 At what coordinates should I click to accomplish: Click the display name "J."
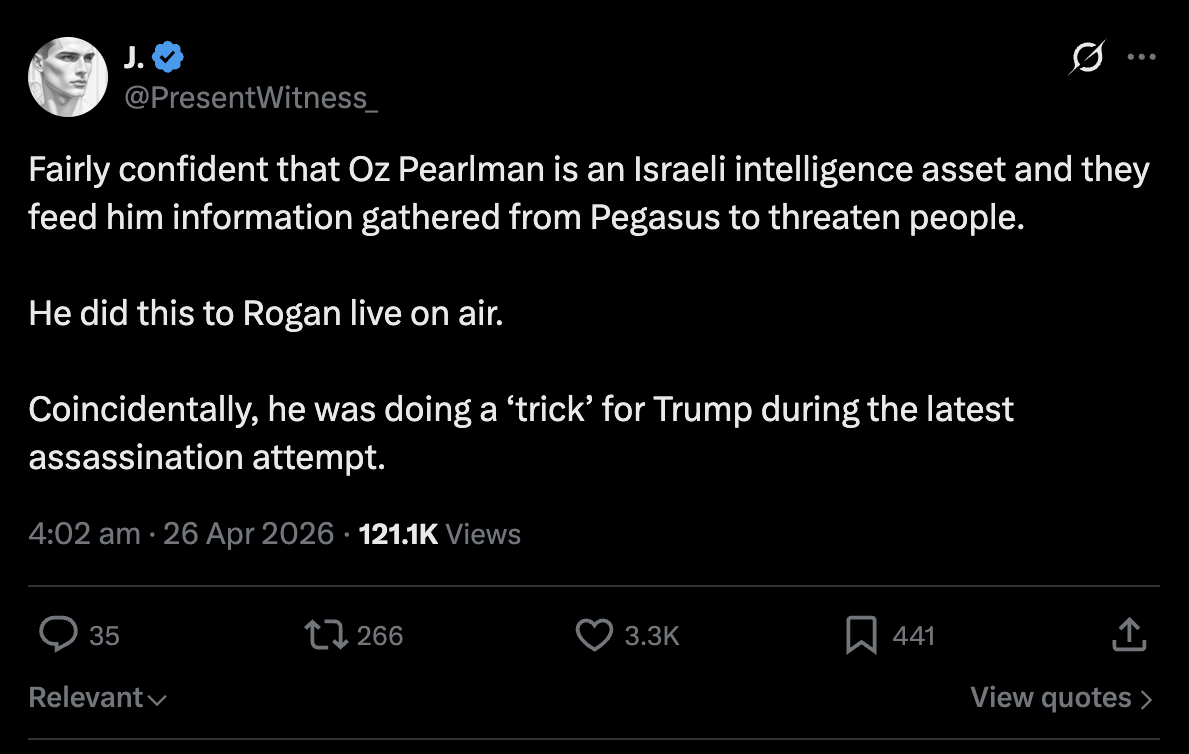tap(134, 60)
